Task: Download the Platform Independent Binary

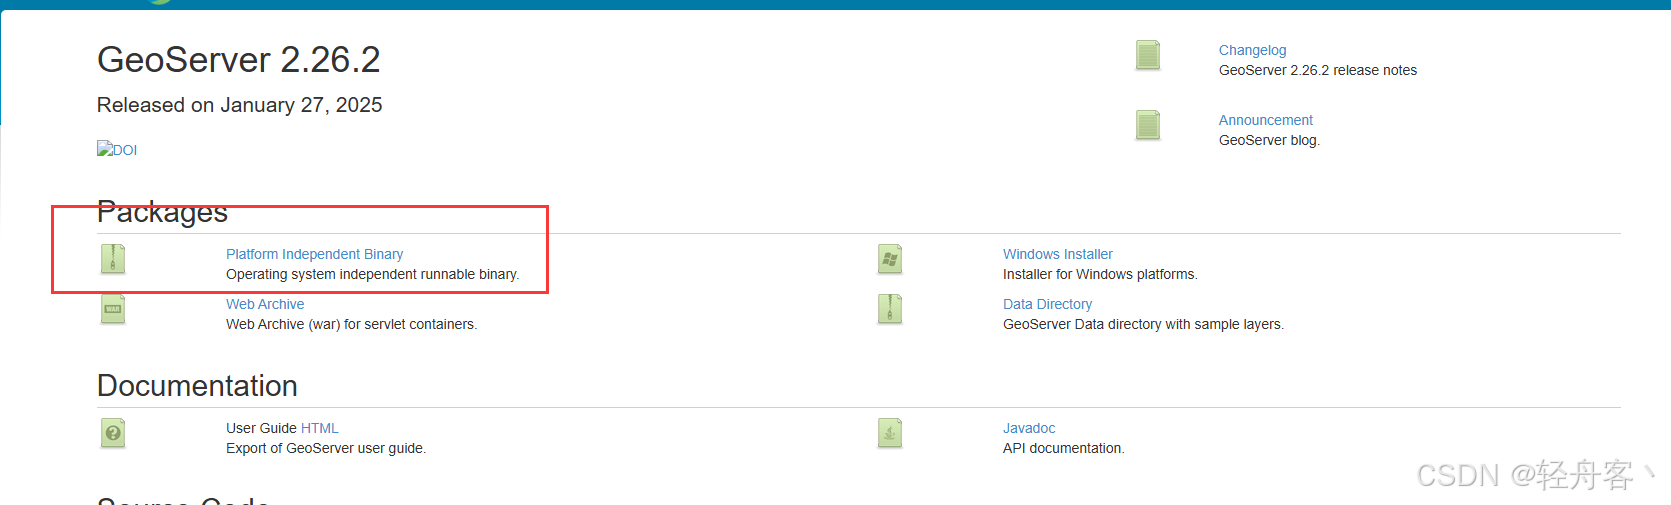Action: 314,254
